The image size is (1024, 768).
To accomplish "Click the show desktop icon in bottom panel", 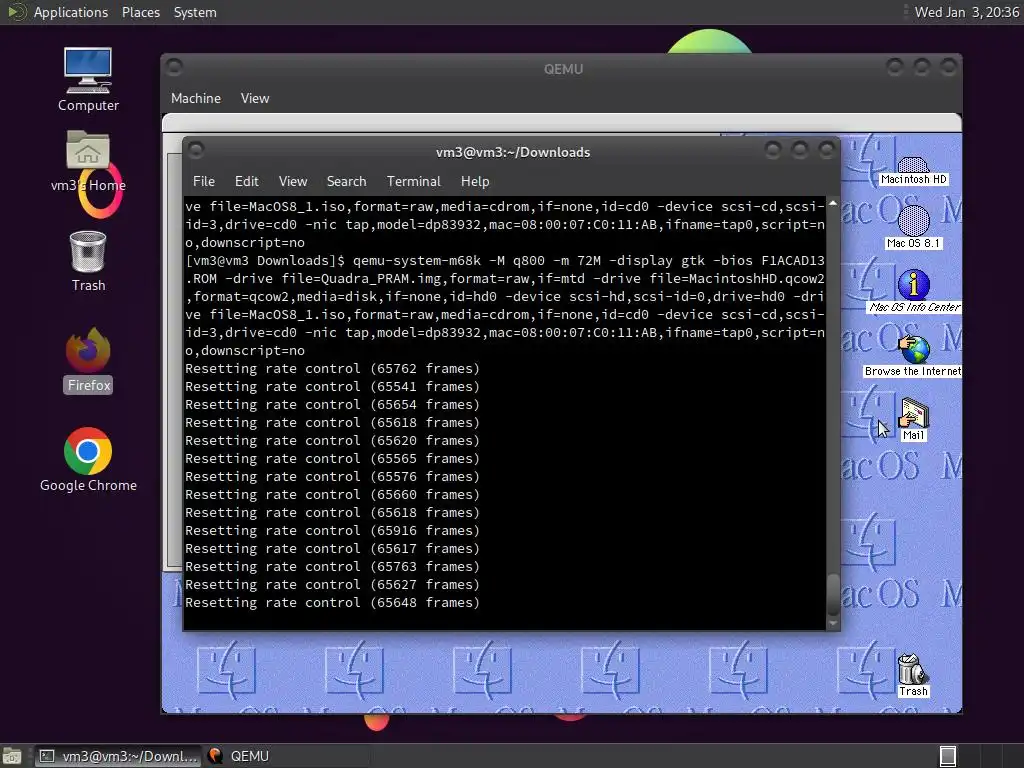I will [x=12, y=756].
